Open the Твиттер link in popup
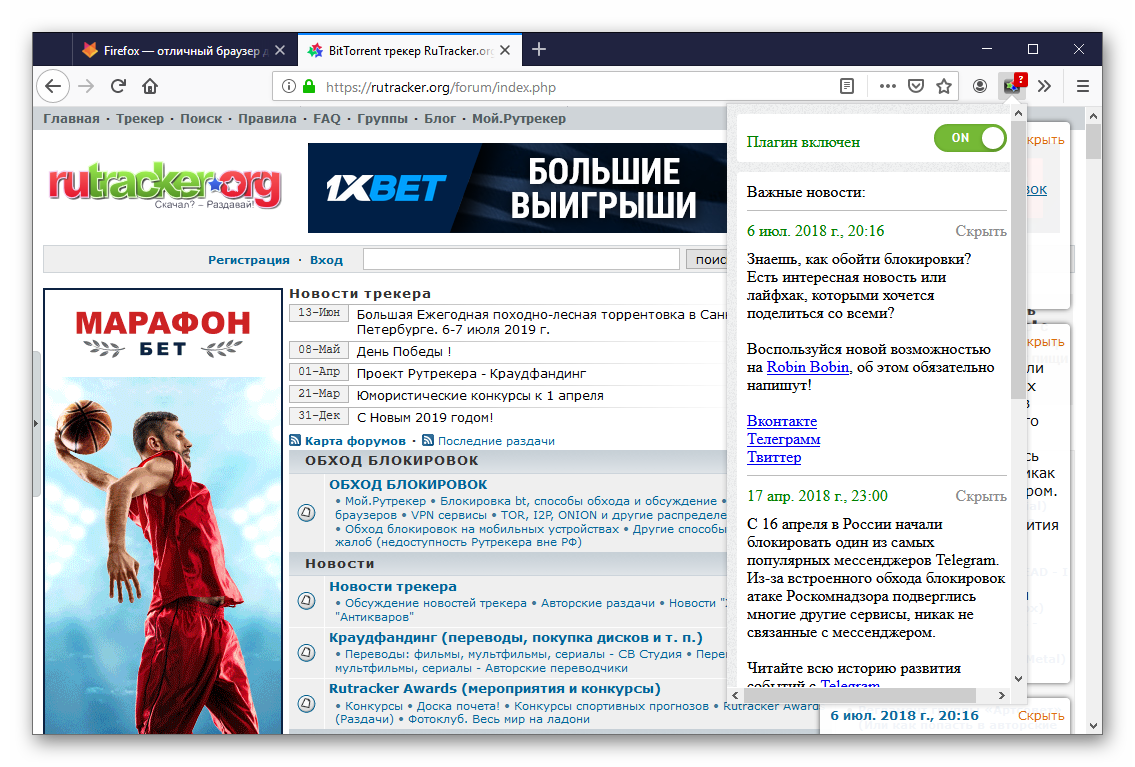1135x767 pixels. coord(774,457)
